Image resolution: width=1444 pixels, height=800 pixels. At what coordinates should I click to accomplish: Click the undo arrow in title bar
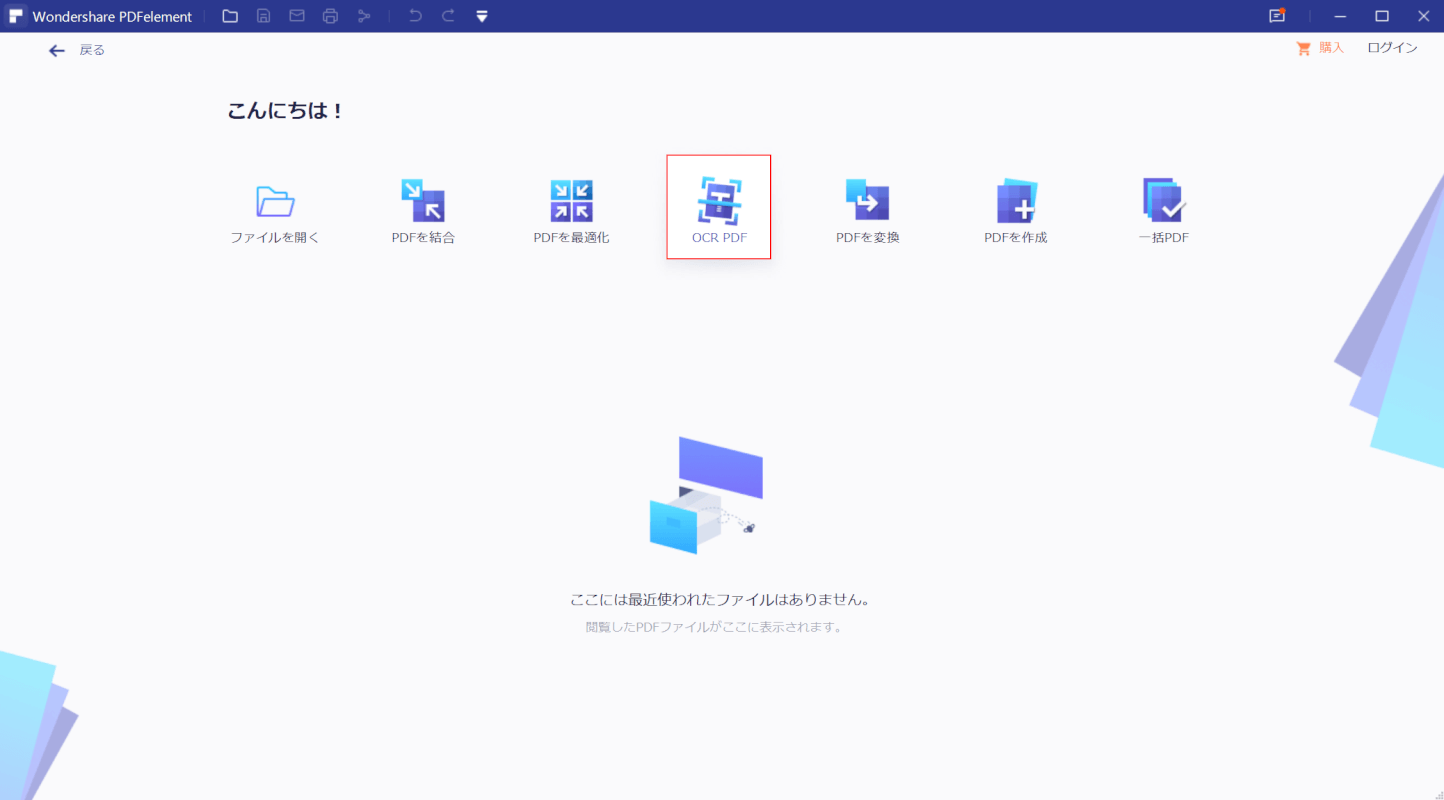[x=415, y=16]
